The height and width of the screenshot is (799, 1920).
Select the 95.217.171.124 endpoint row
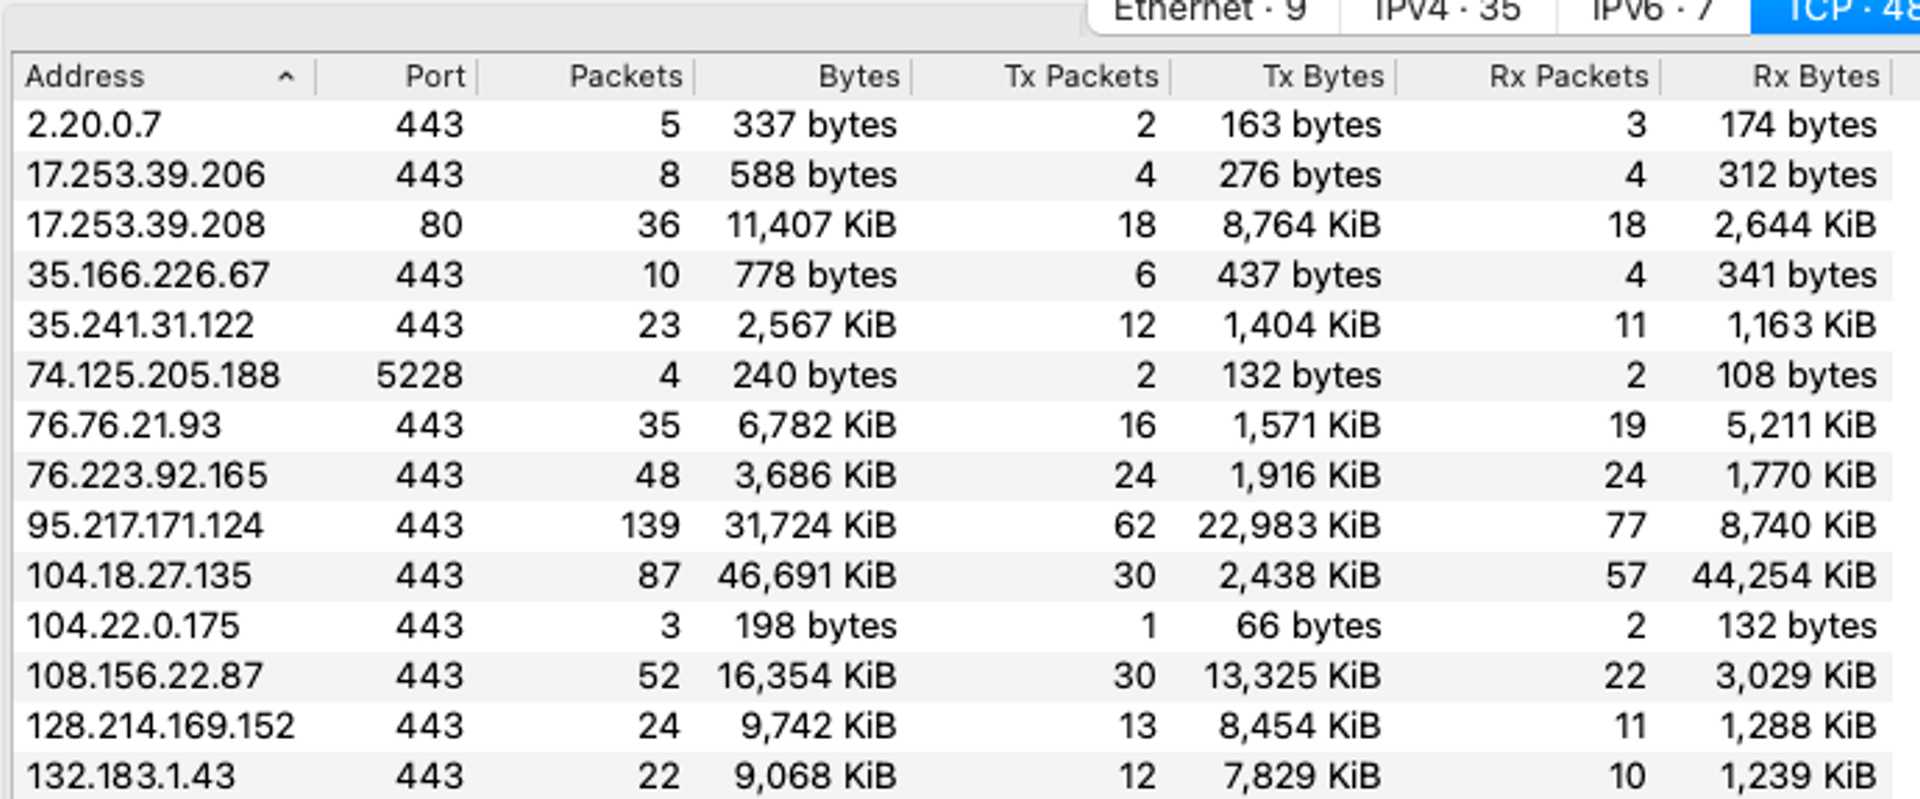point(145,526)
